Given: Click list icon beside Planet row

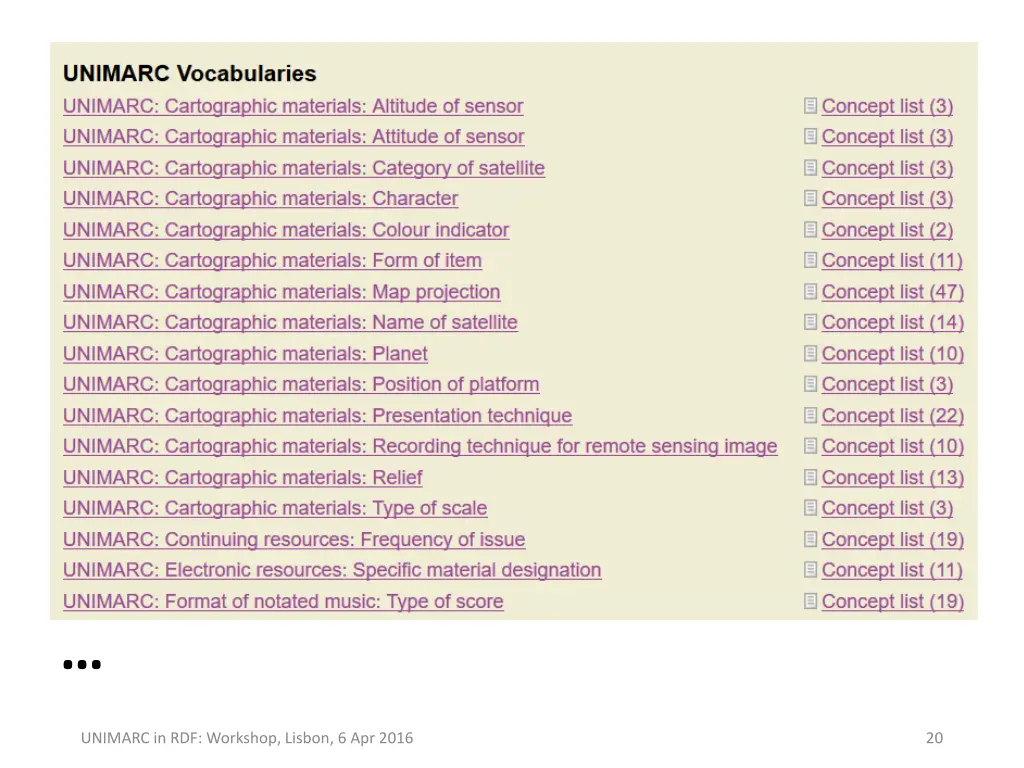Looking at the screenshot, I should 810,353.
